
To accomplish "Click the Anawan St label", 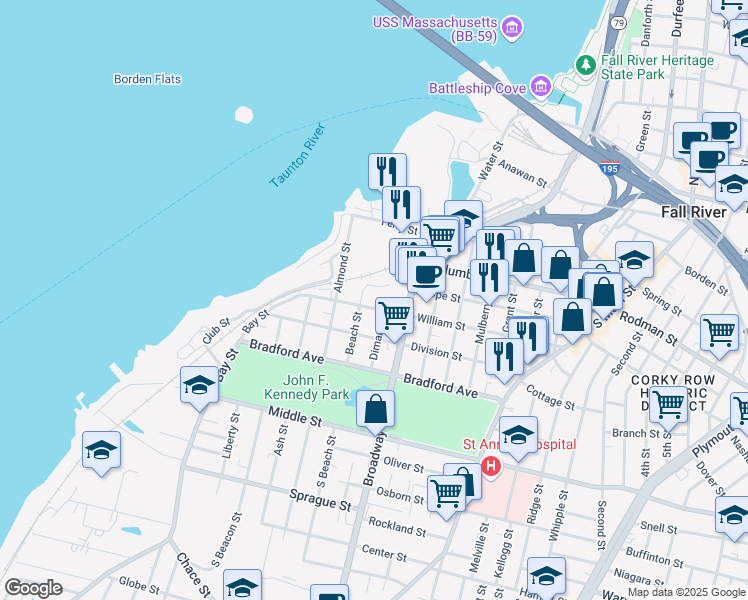I will pyautogui.click(x=522, y=173).
